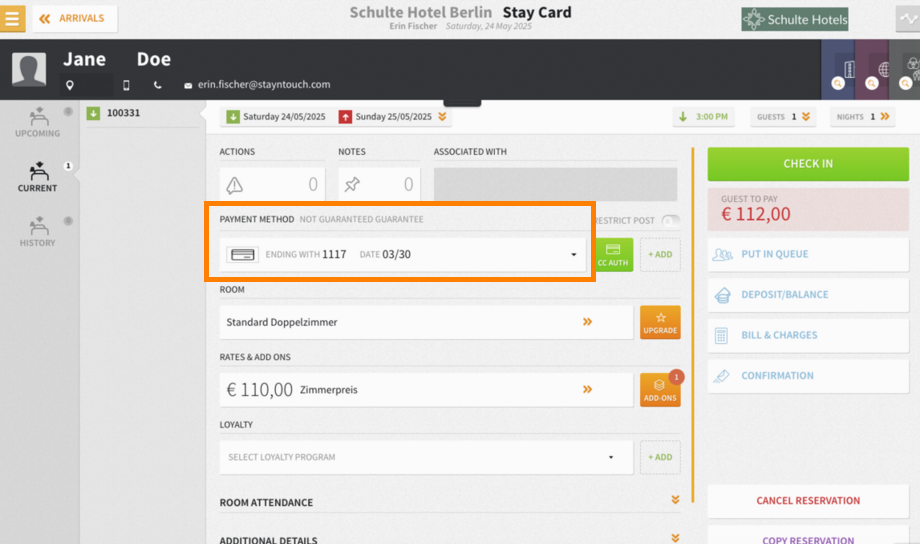Open the payment method card dropdown
Screen dimensions: 920x544
(x=403, y=255)
